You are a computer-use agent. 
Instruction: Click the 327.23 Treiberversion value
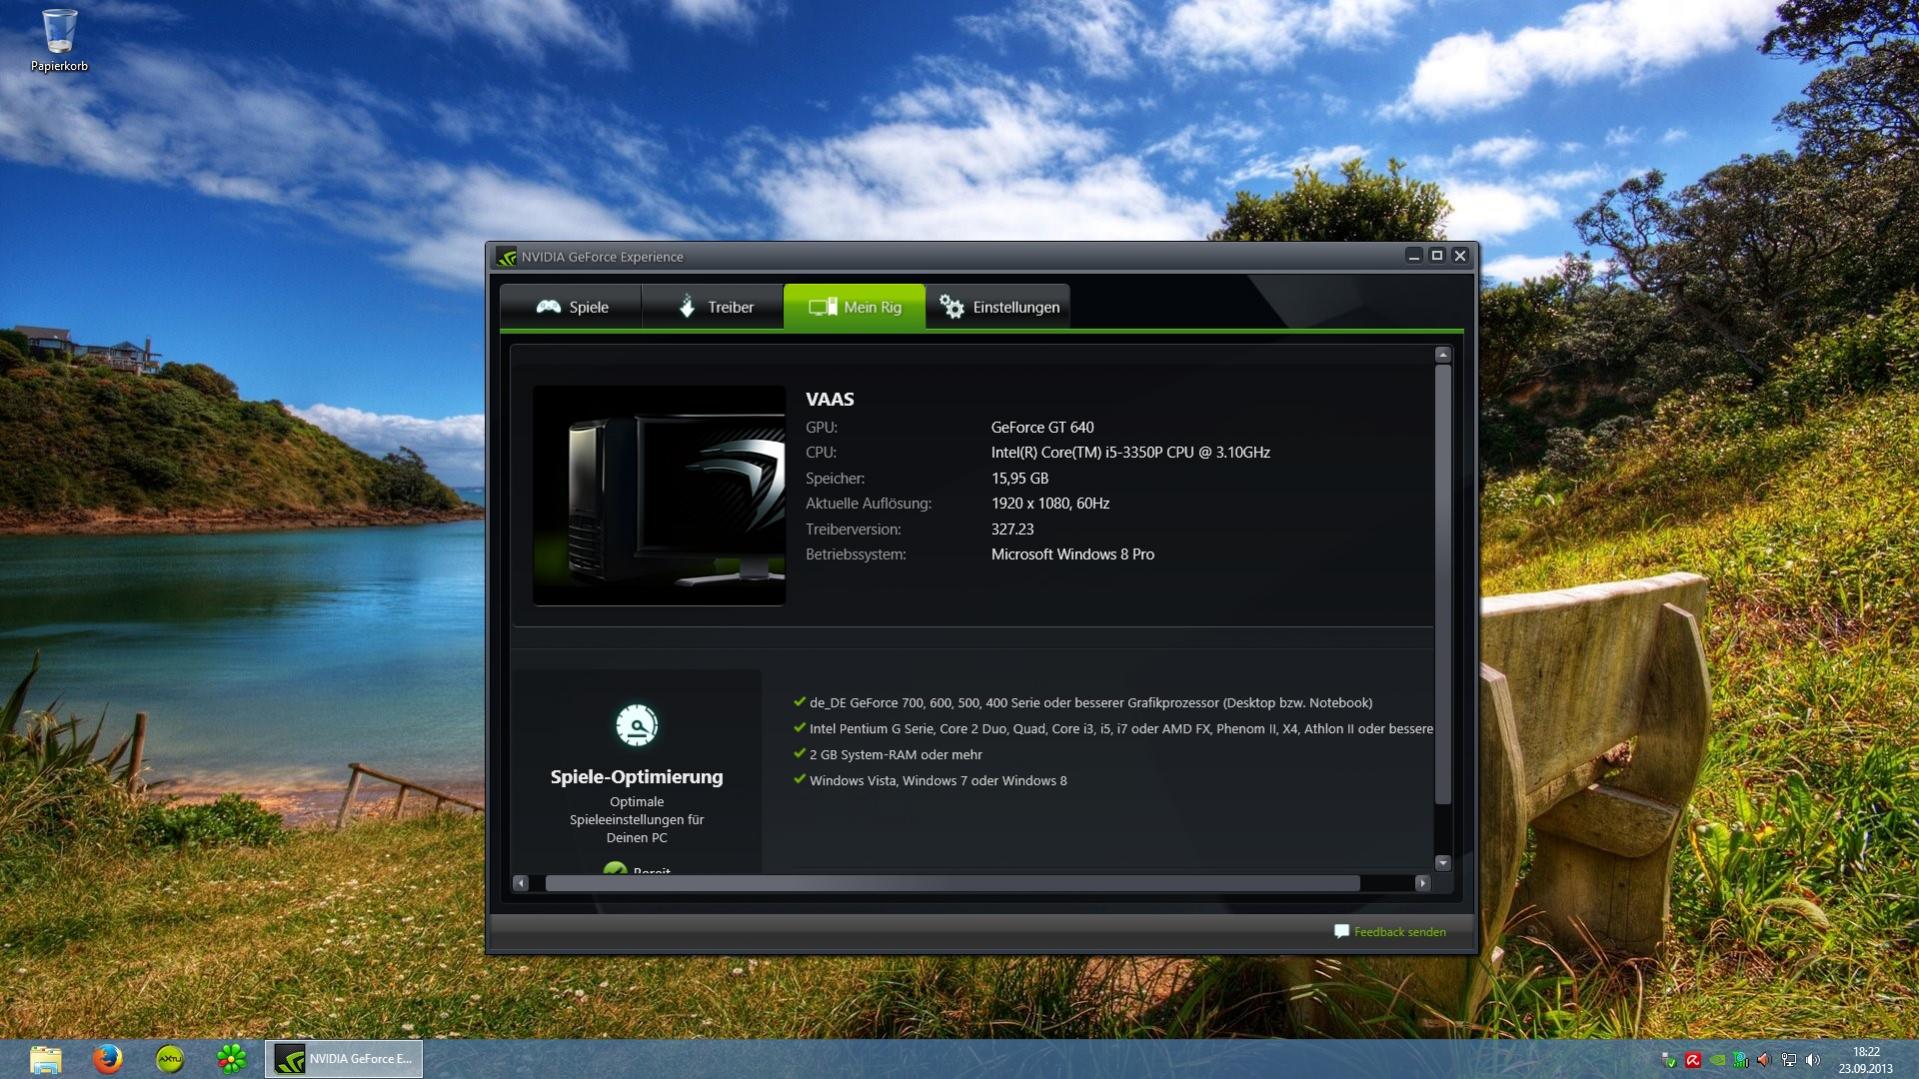coord(1012,529)
